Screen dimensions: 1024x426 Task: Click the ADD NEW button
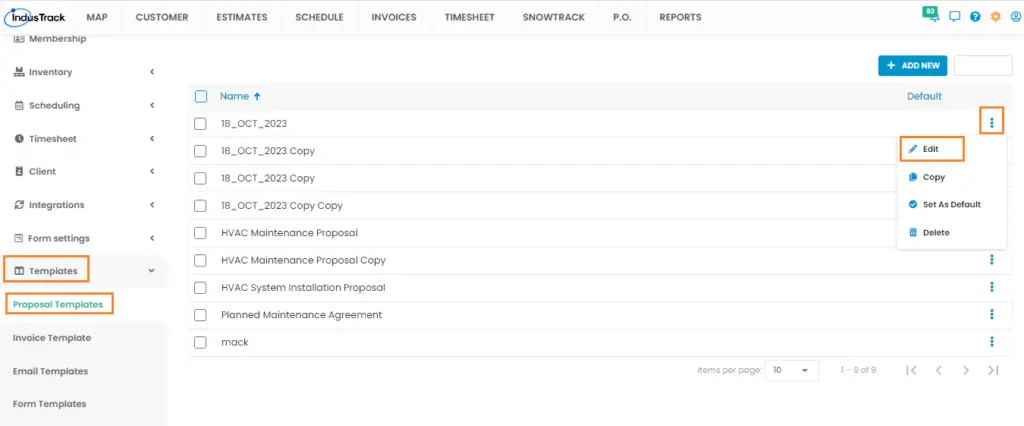pyautogui.click(x=912, y=65)
